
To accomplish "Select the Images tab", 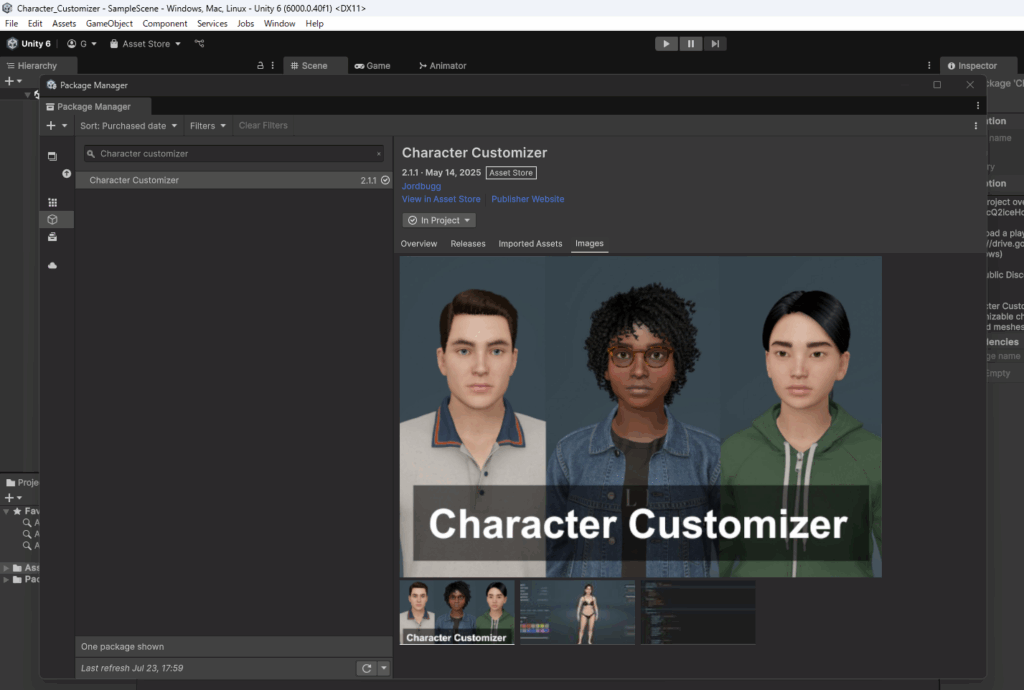I will coord(589,243).
